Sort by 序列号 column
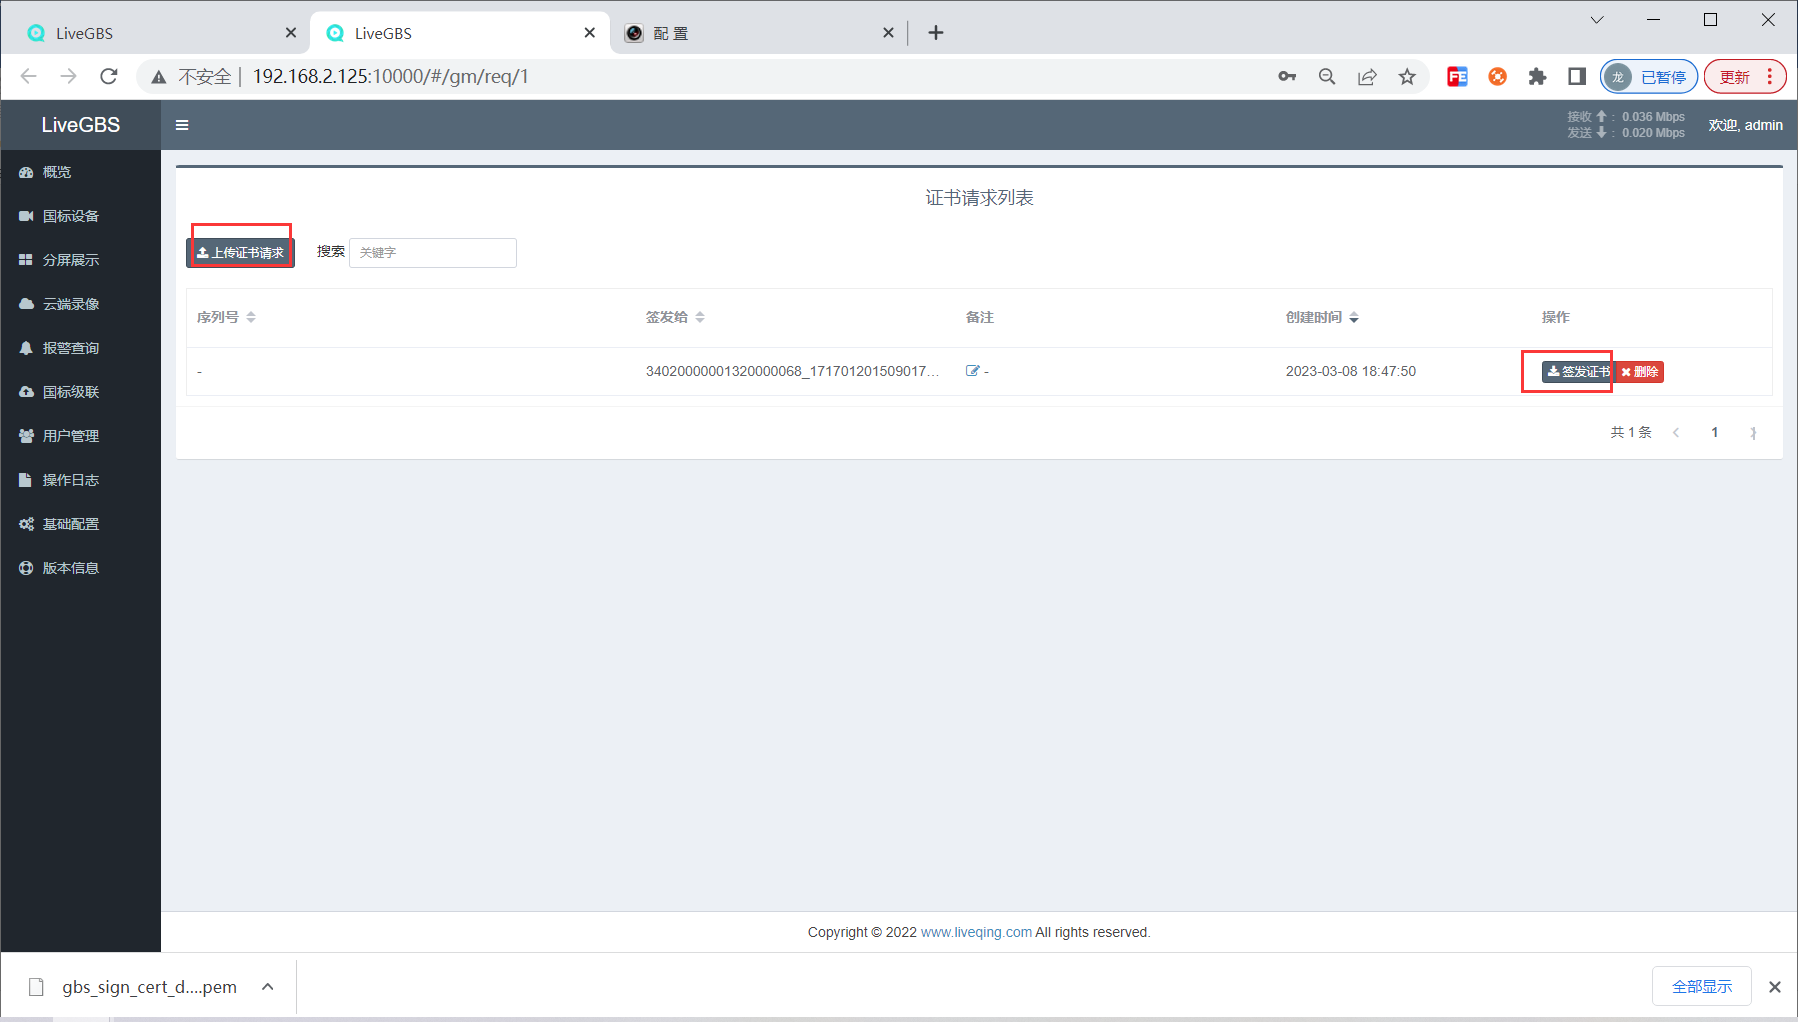The height and width of the screenshot is (1022, 1798). [226, 317]
